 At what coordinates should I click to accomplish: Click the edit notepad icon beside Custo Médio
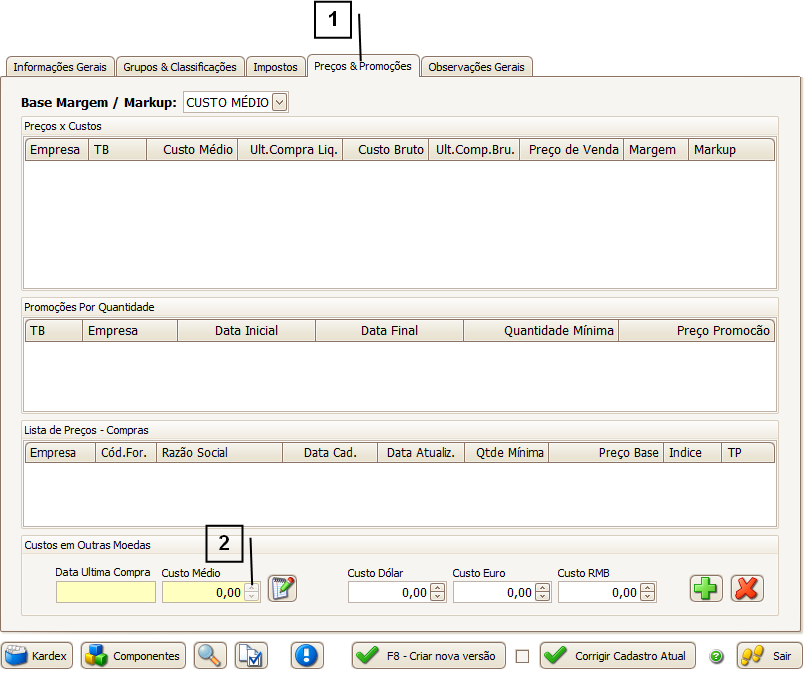(x=283, y=589)
